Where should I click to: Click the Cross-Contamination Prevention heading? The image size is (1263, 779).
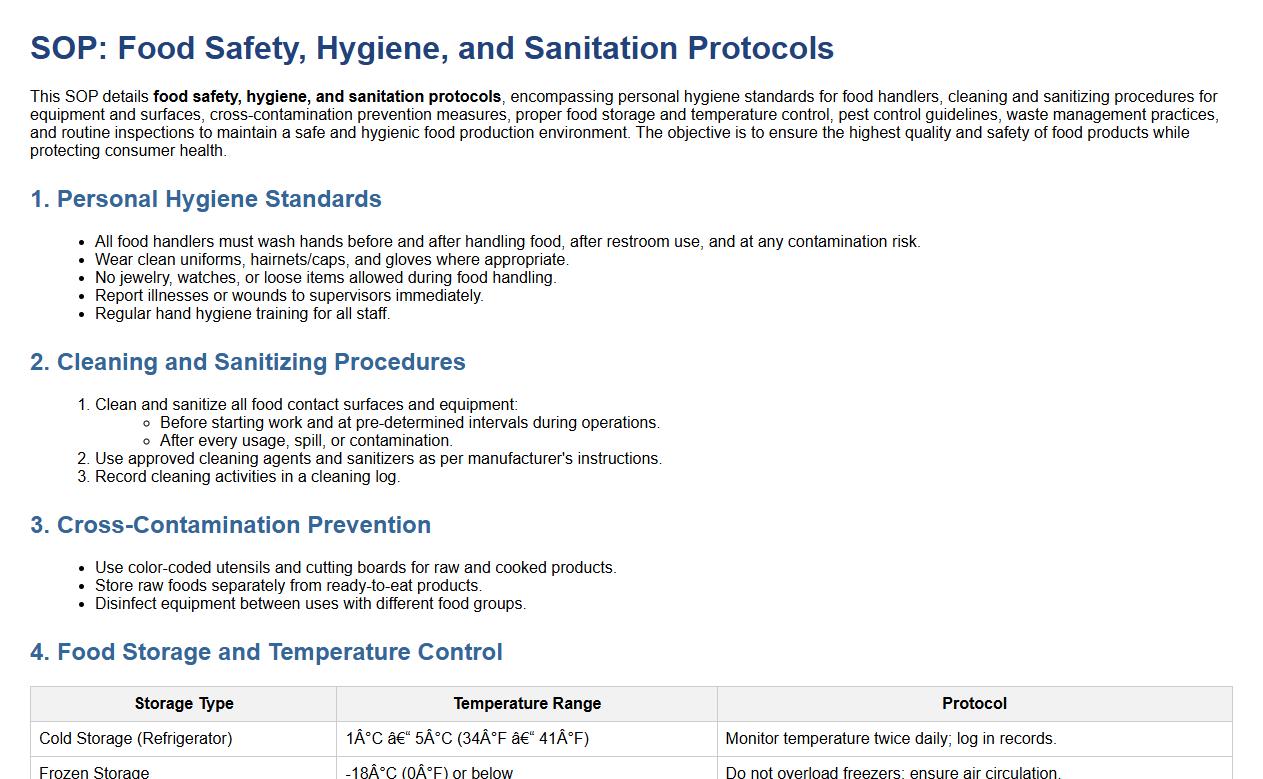230,525
